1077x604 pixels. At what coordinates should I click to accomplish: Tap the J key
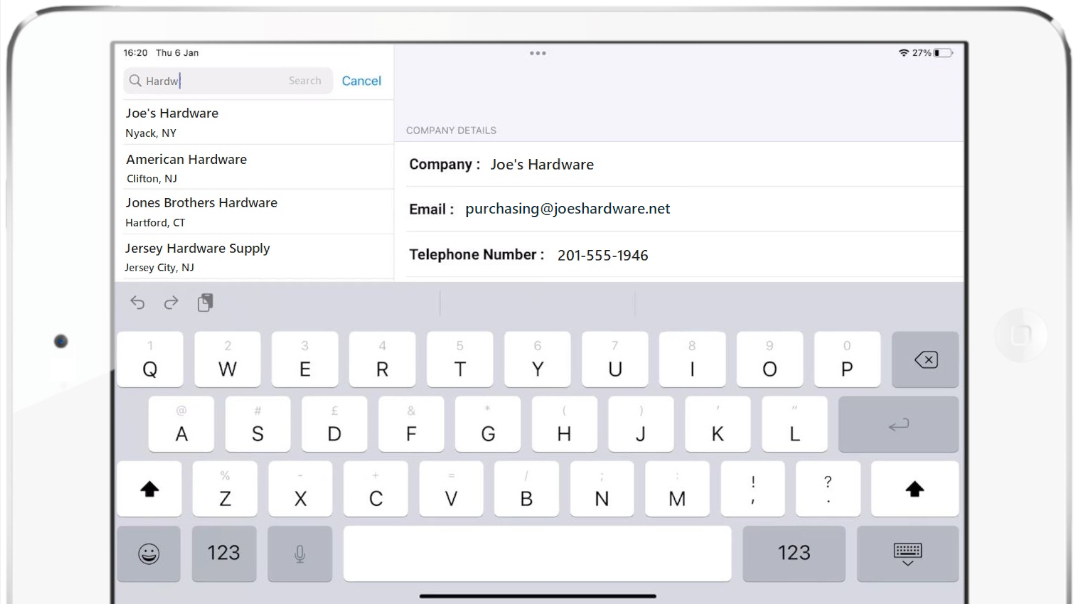coord(641,425)
